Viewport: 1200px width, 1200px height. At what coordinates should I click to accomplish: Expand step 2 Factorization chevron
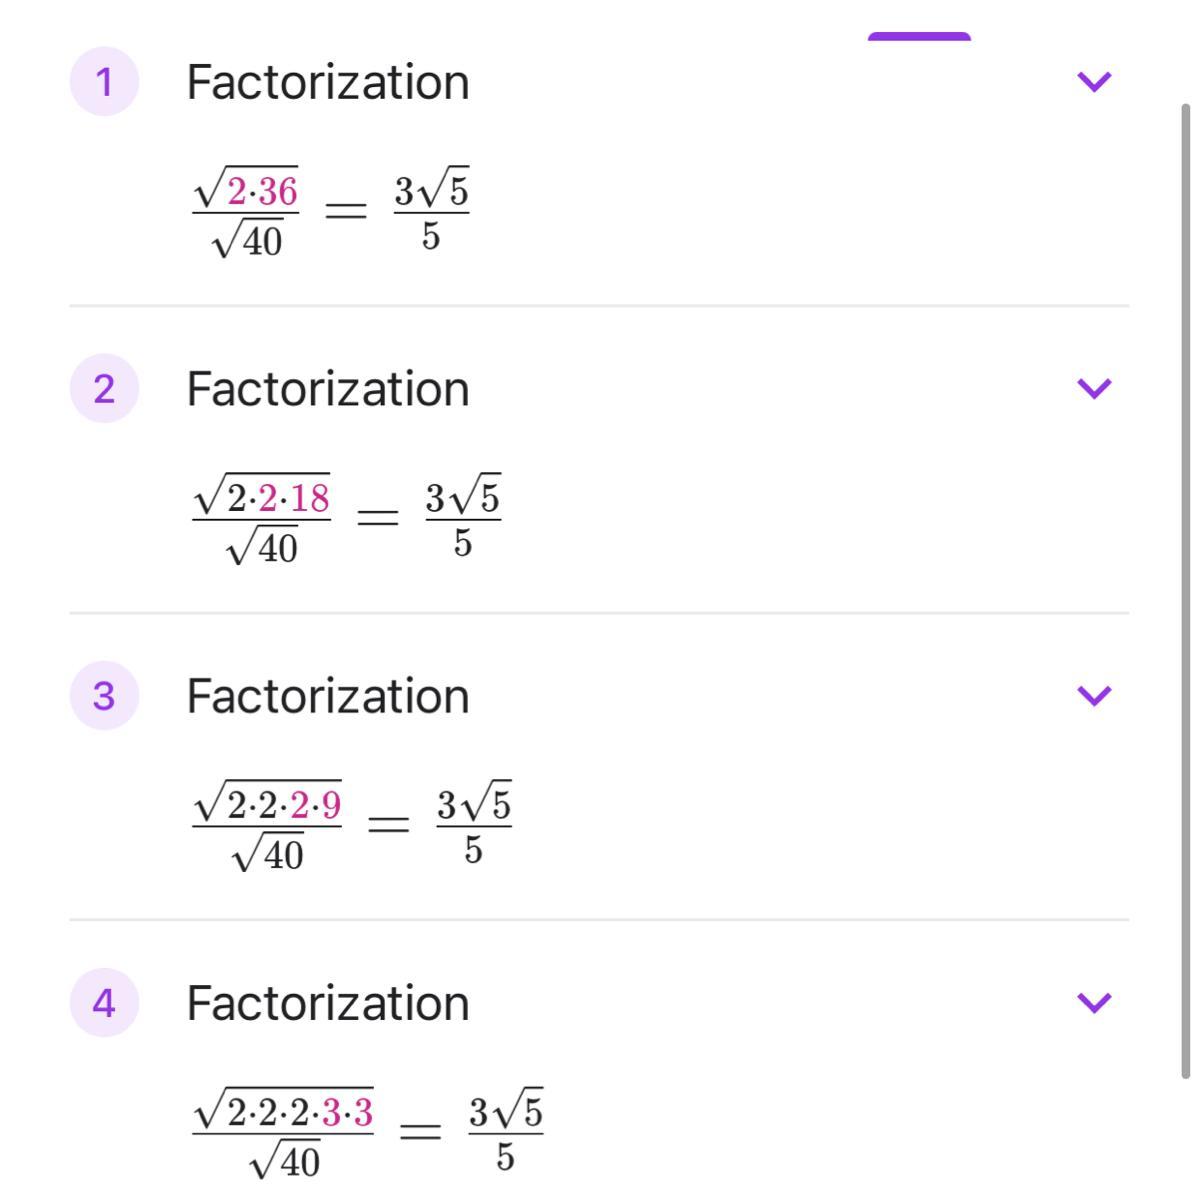tap(1094, 388)
